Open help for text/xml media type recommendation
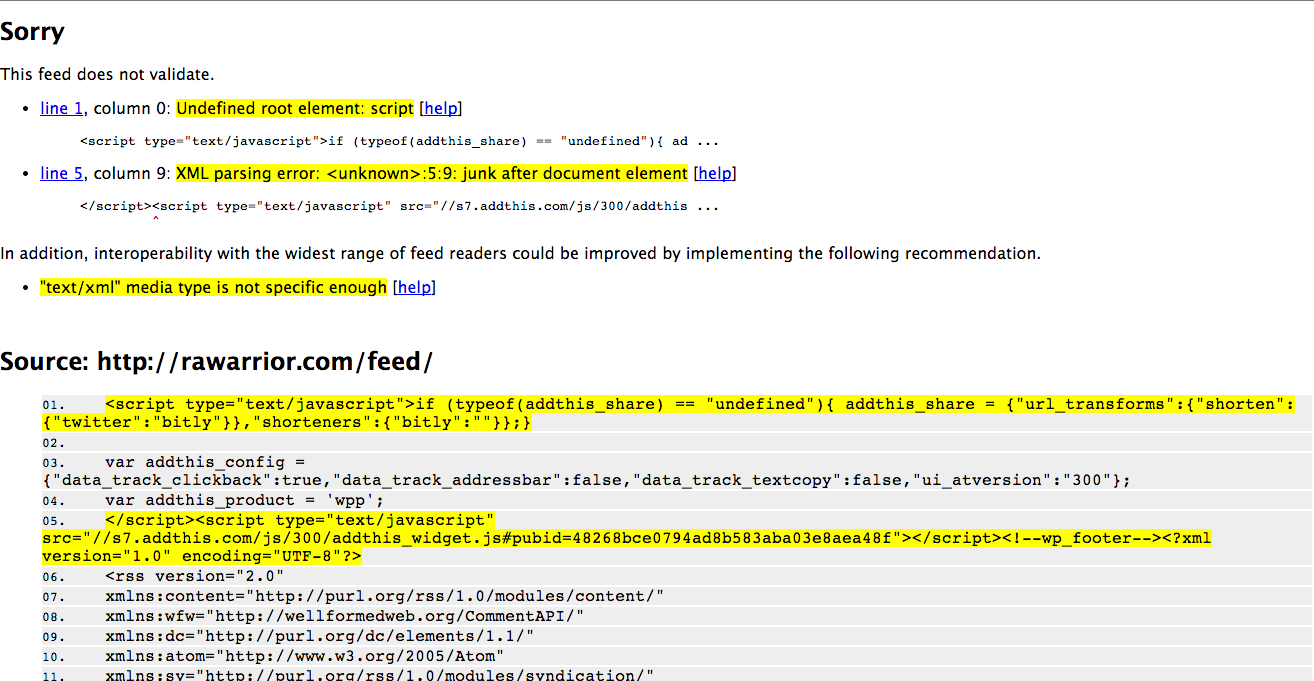The image size is (1314, 681). [414, 287]
